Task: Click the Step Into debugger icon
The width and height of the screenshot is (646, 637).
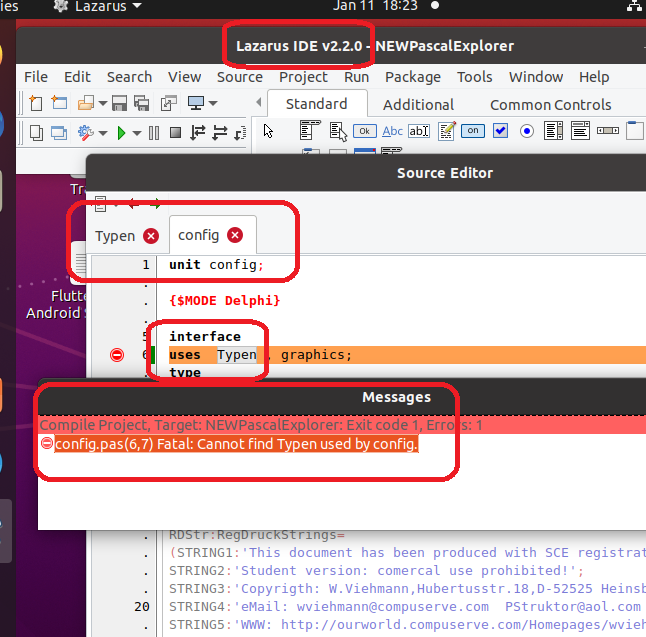Action: 198,133
